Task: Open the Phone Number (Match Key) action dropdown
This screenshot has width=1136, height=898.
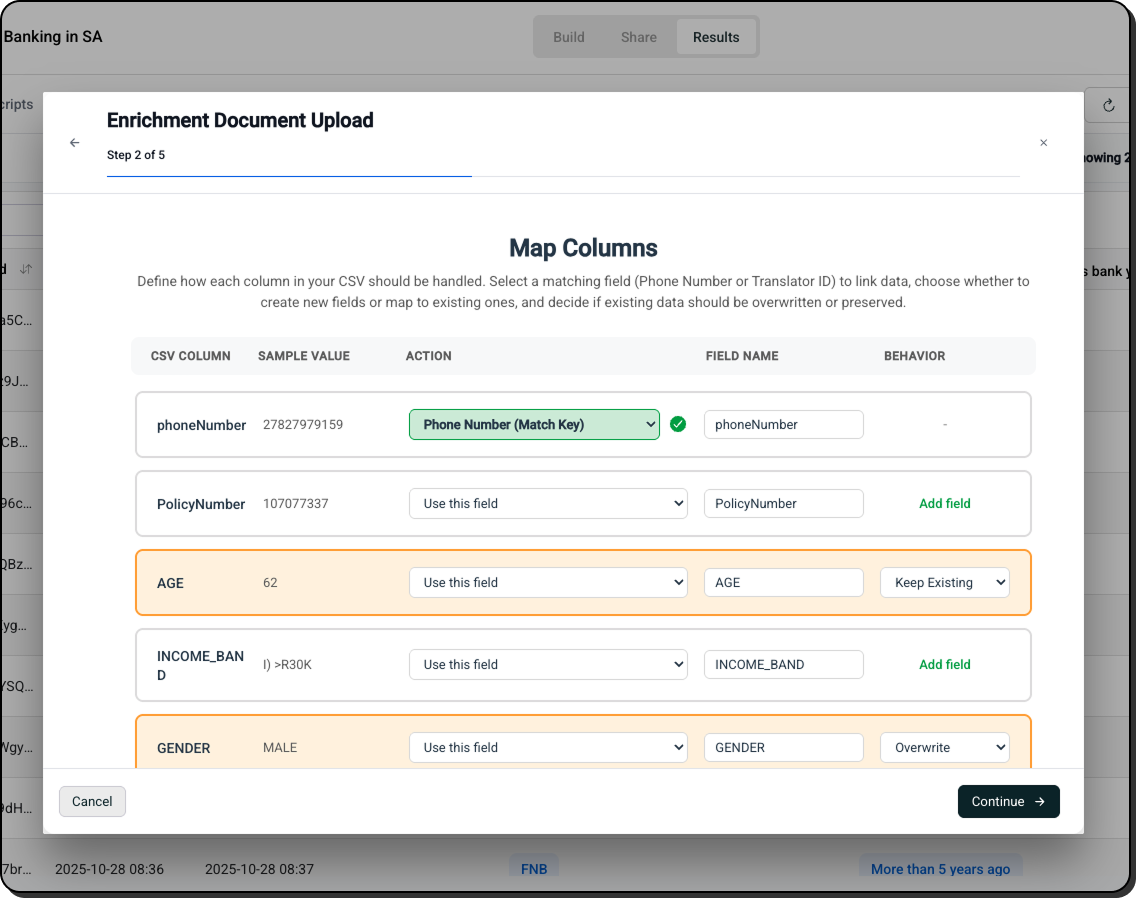Action: click(x=534, y=424)
